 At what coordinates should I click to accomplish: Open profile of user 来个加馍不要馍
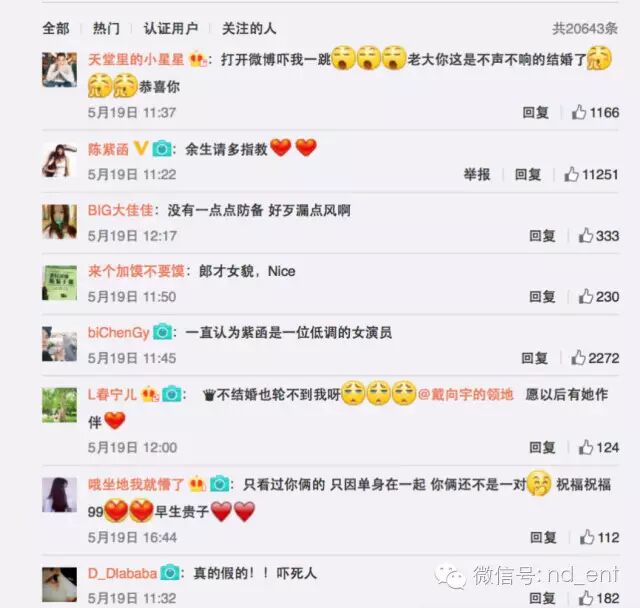(x=136, y=271)
